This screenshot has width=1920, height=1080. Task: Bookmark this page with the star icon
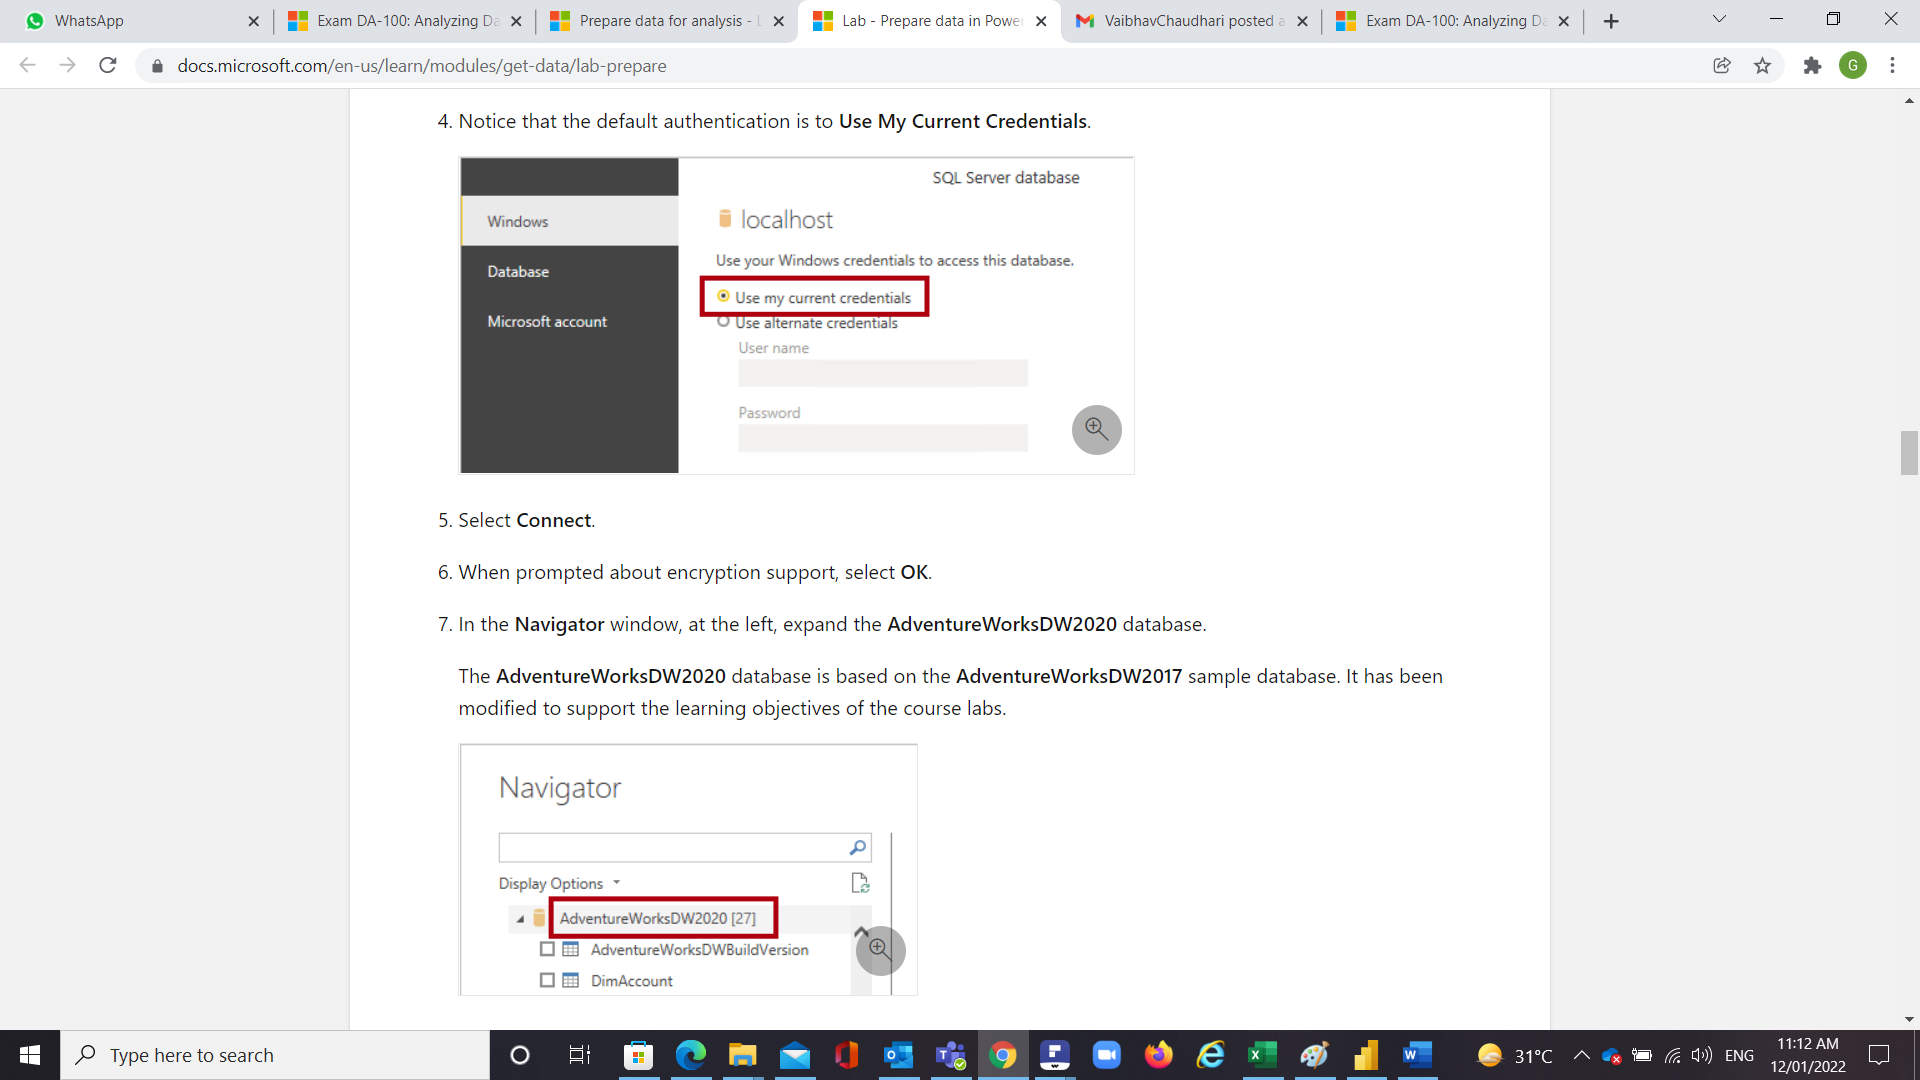tap(1762, 66)
